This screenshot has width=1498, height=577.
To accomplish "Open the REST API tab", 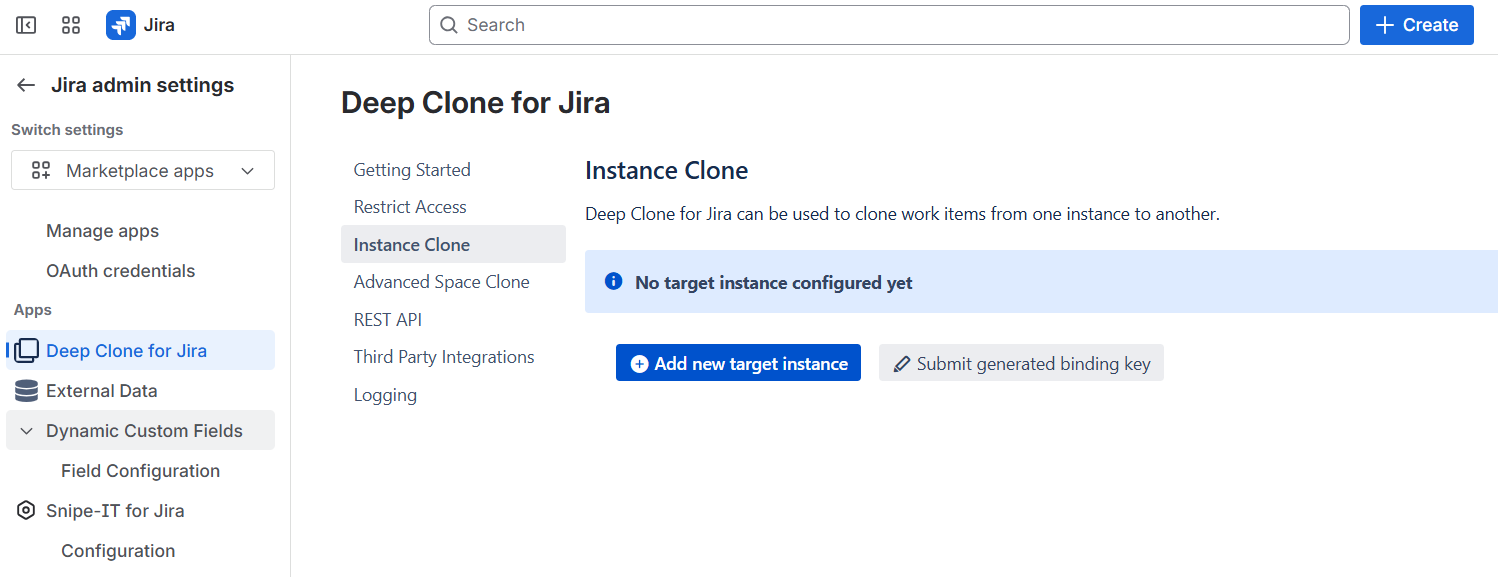I will (388, 320).
